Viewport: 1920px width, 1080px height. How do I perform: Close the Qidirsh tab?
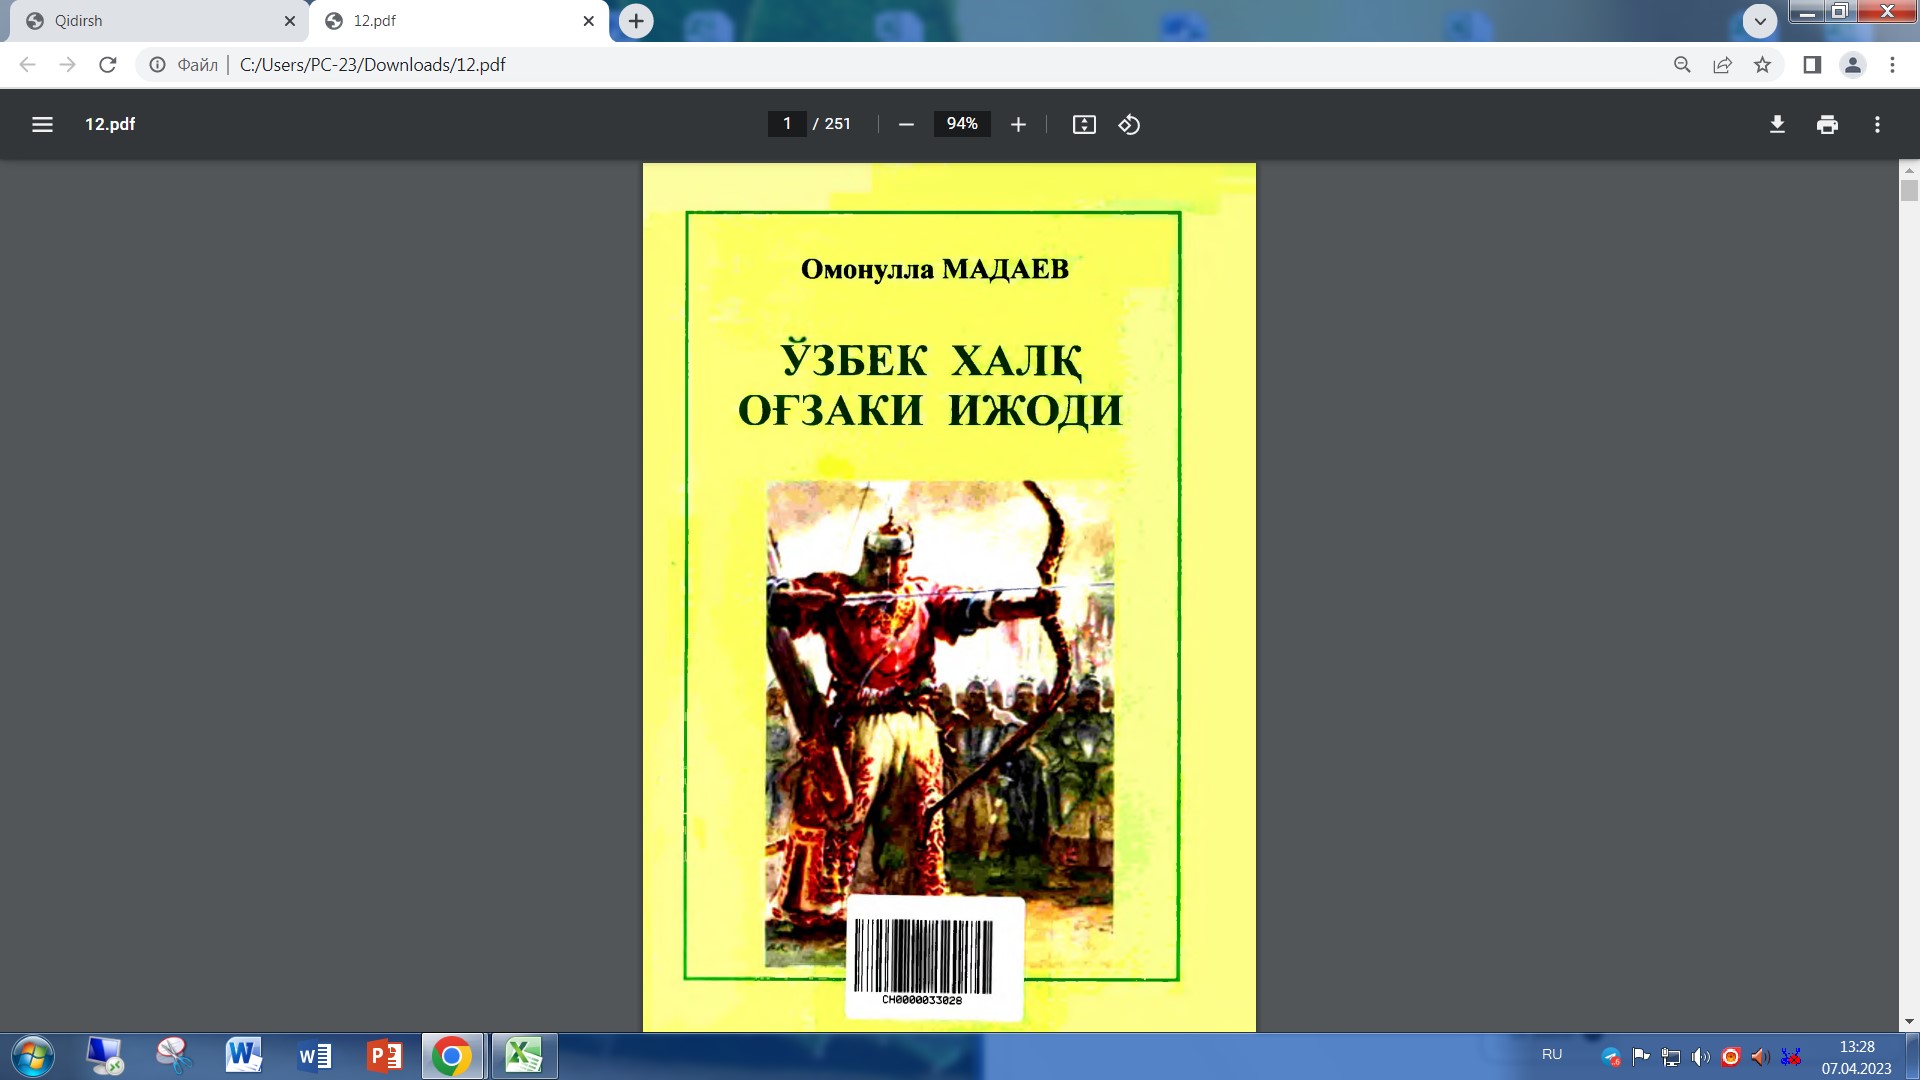tap(290, 21)
